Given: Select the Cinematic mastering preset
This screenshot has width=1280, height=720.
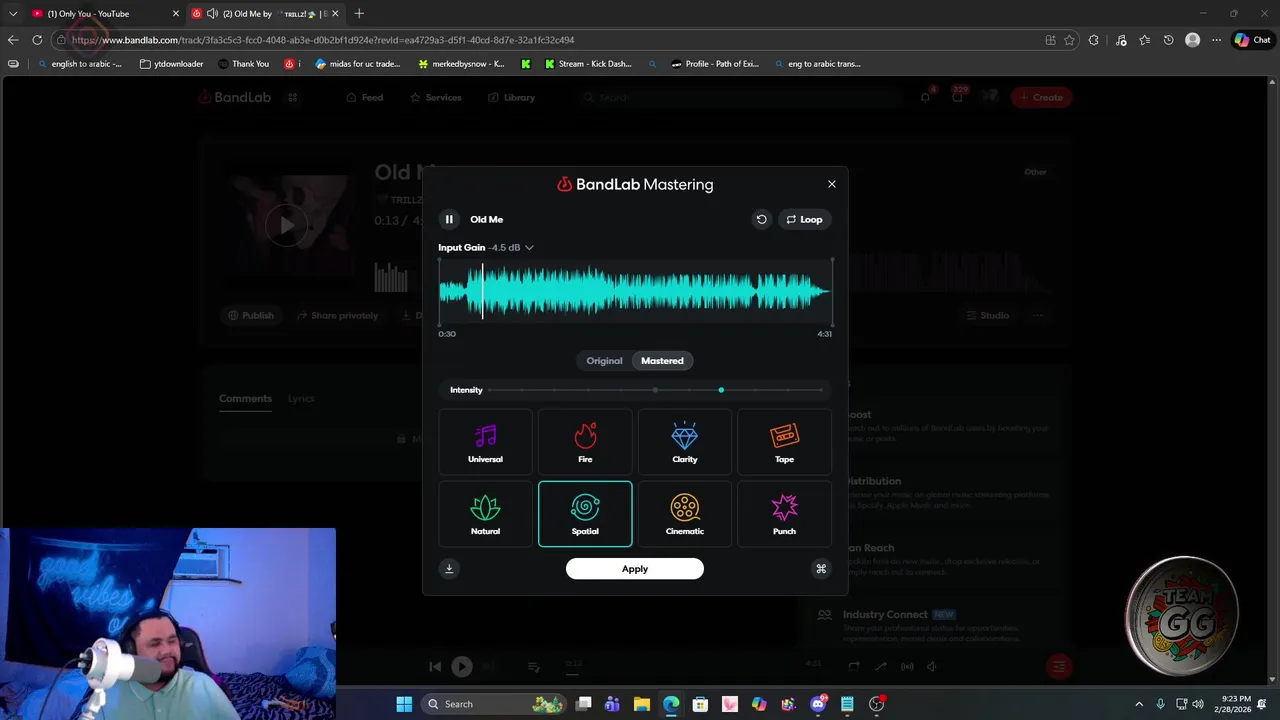Looking at the screenshot, I should [x=685, y=514].
